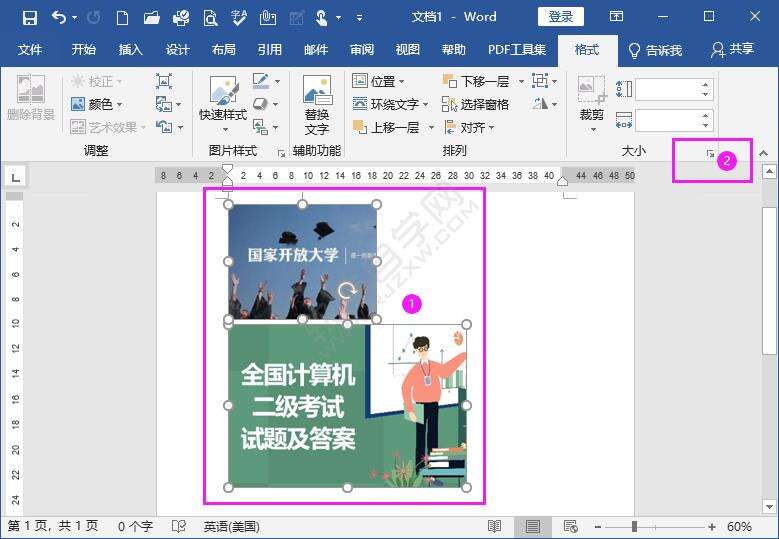The height and width of the screenshot is (539, 779).
Task: Open print preview with the magnifier page icon
Action: (210, 18)
